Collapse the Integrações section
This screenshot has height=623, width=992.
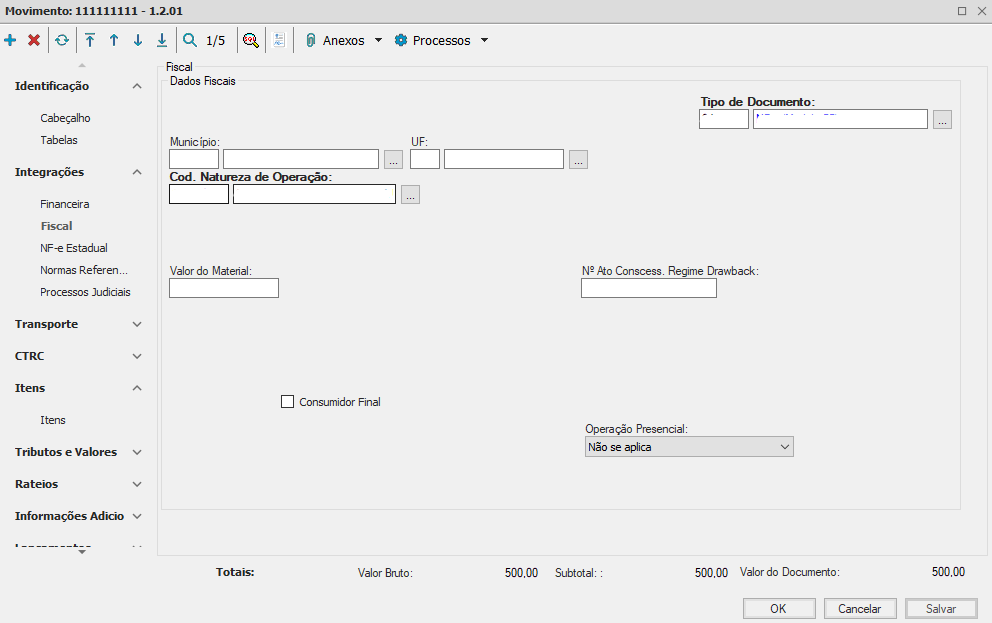click(x=137, y=172)
